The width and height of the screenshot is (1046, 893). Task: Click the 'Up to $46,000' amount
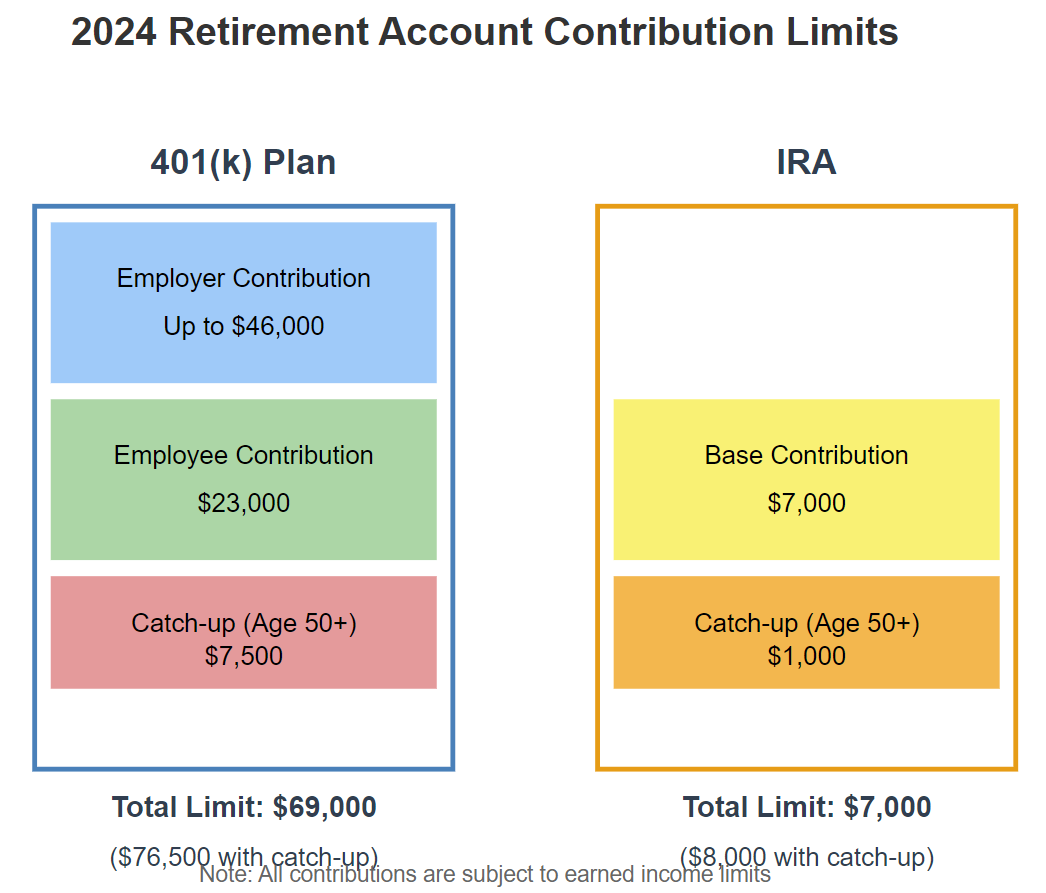(x=243, y=326)
